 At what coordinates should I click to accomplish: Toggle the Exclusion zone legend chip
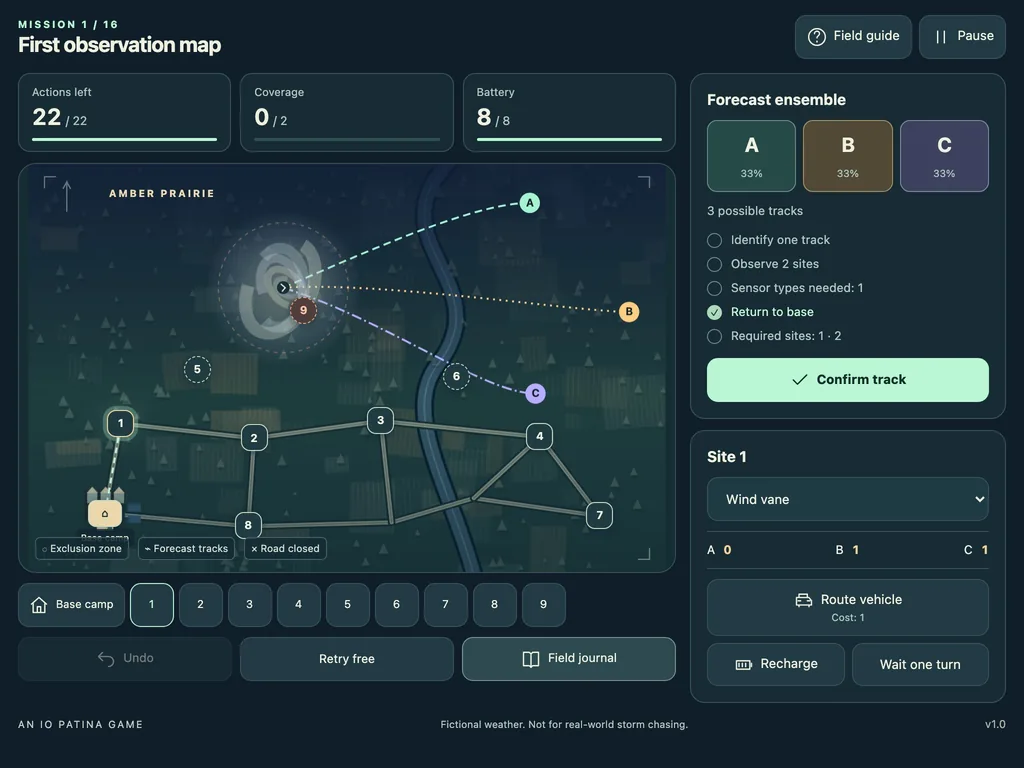pos(82,549)
